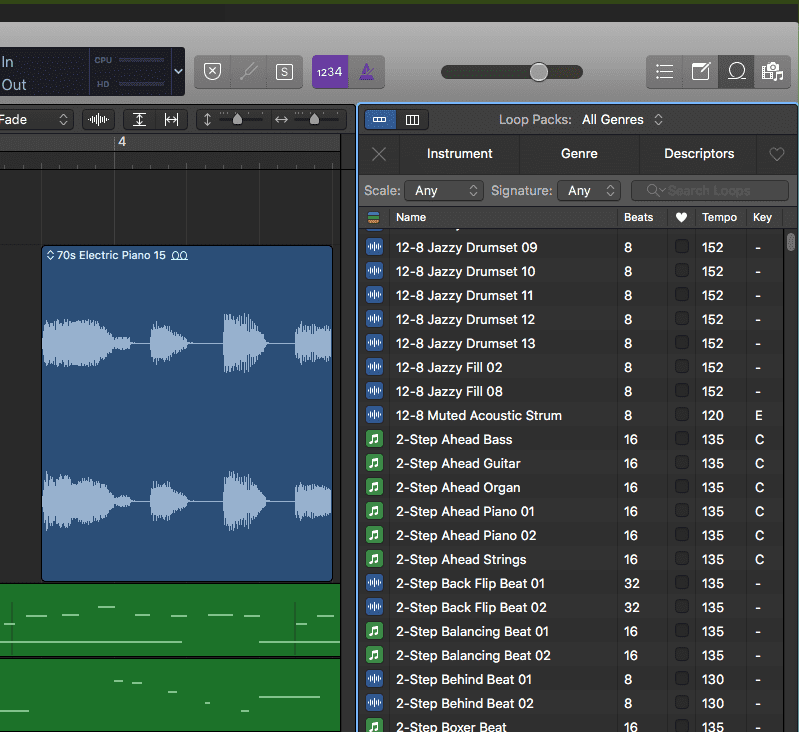Open the List Editors icon
Image resolution: width=799 pixels, height=732 pixels.
[x=664, y=72]
